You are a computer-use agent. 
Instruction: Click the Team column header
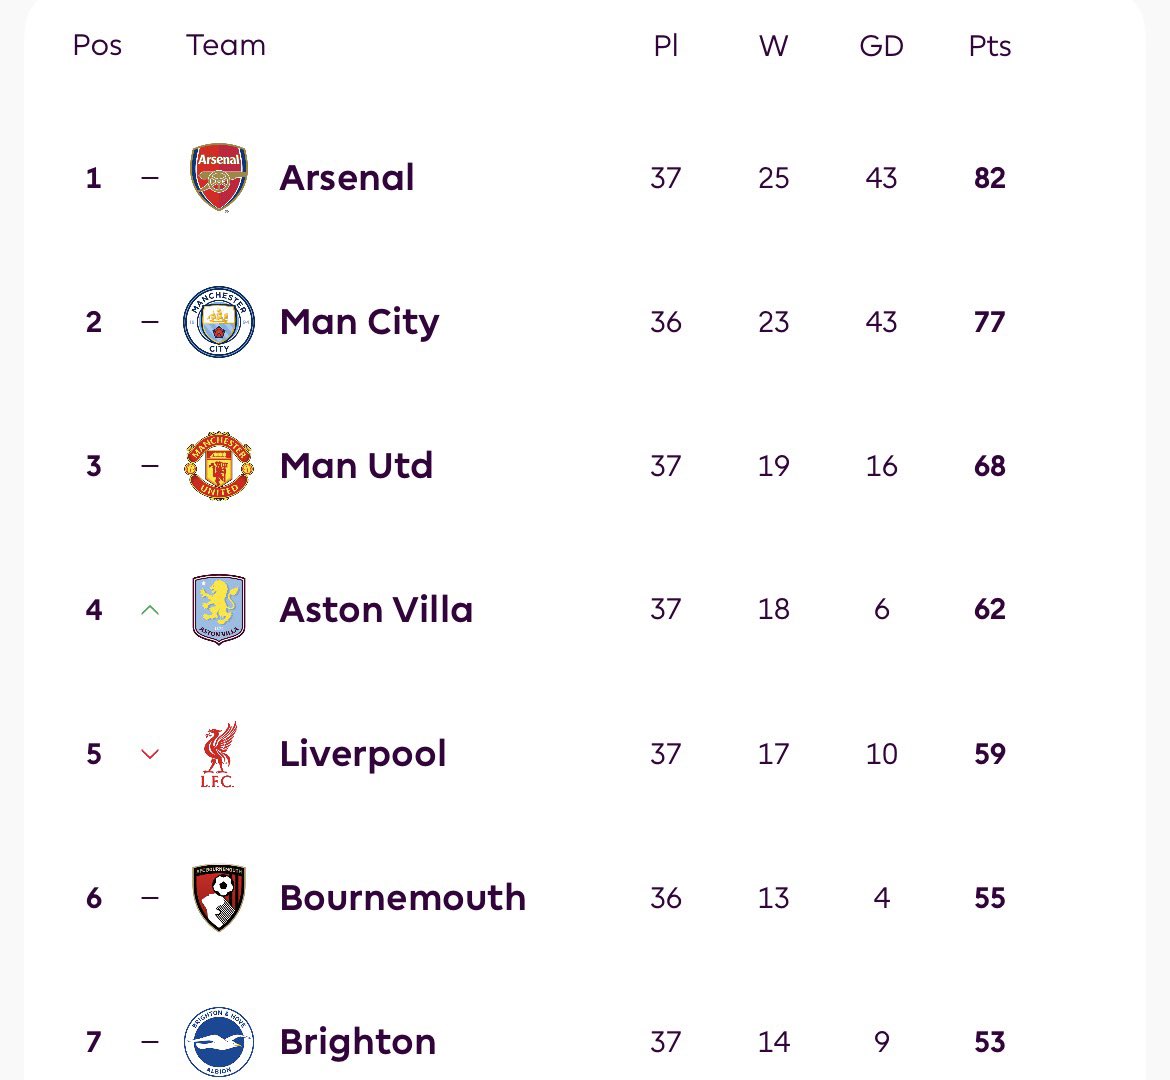click(225, 46)
